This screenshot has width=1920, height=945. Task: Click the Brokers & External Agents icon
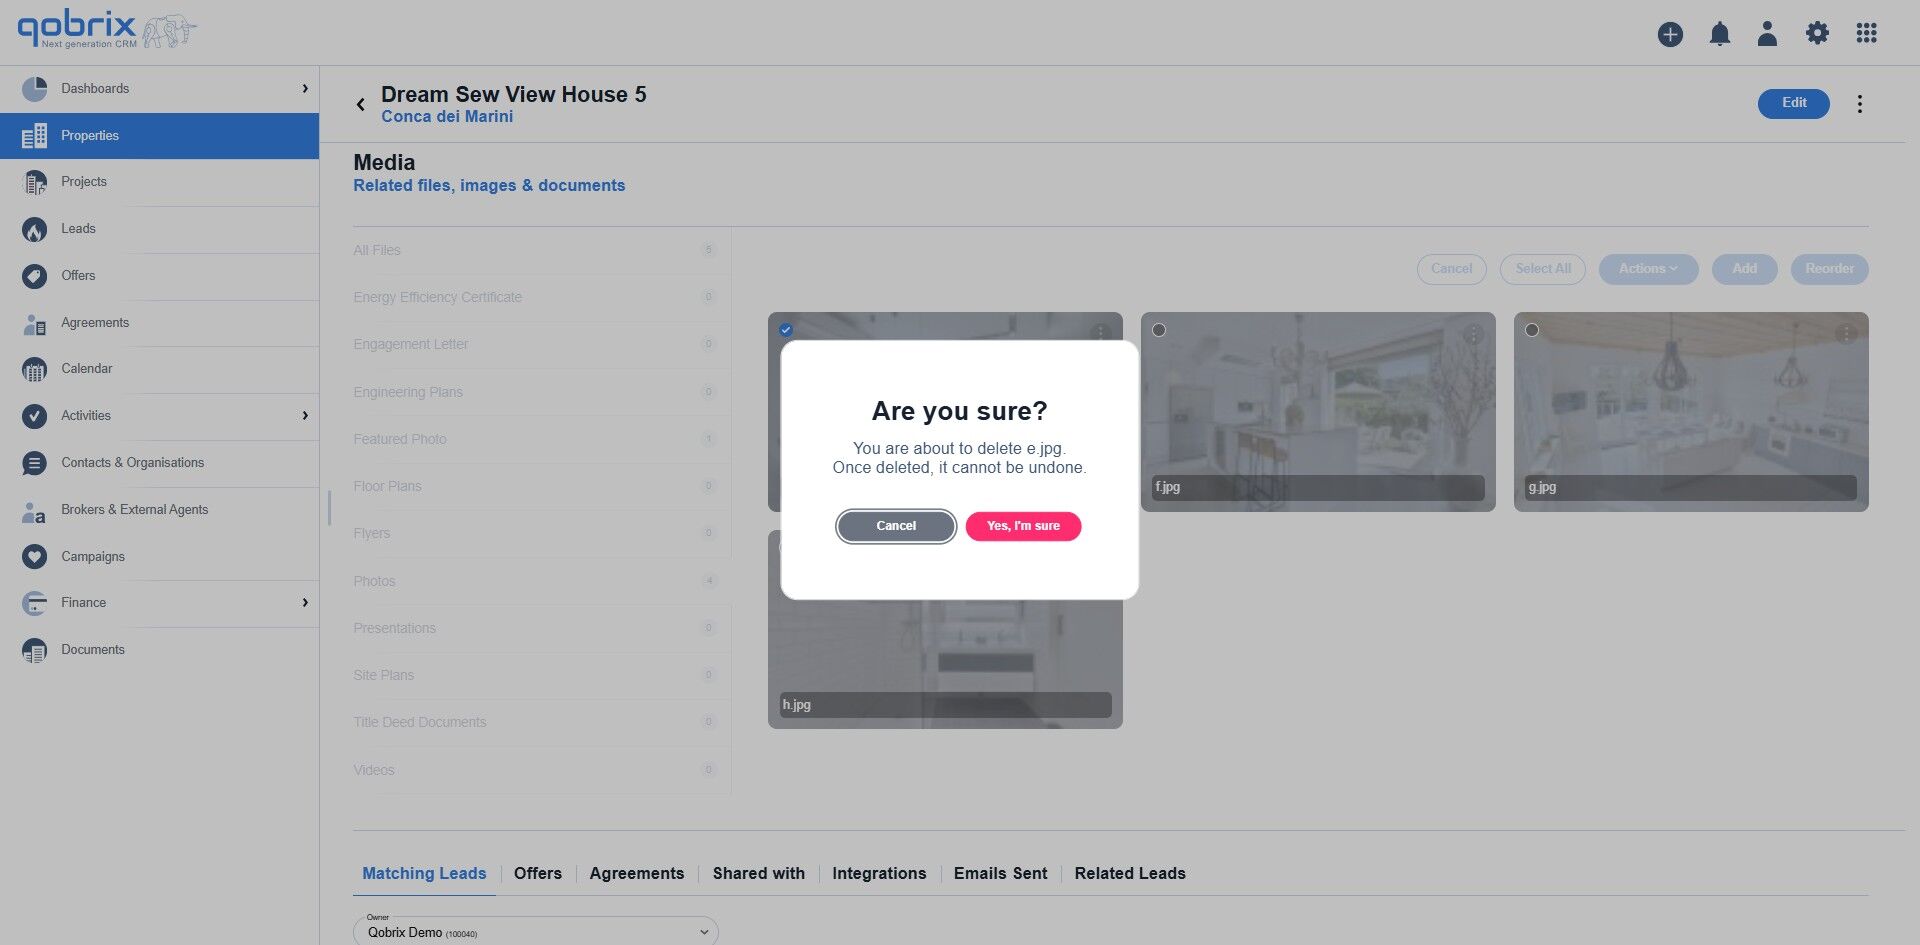click(34, 511)
